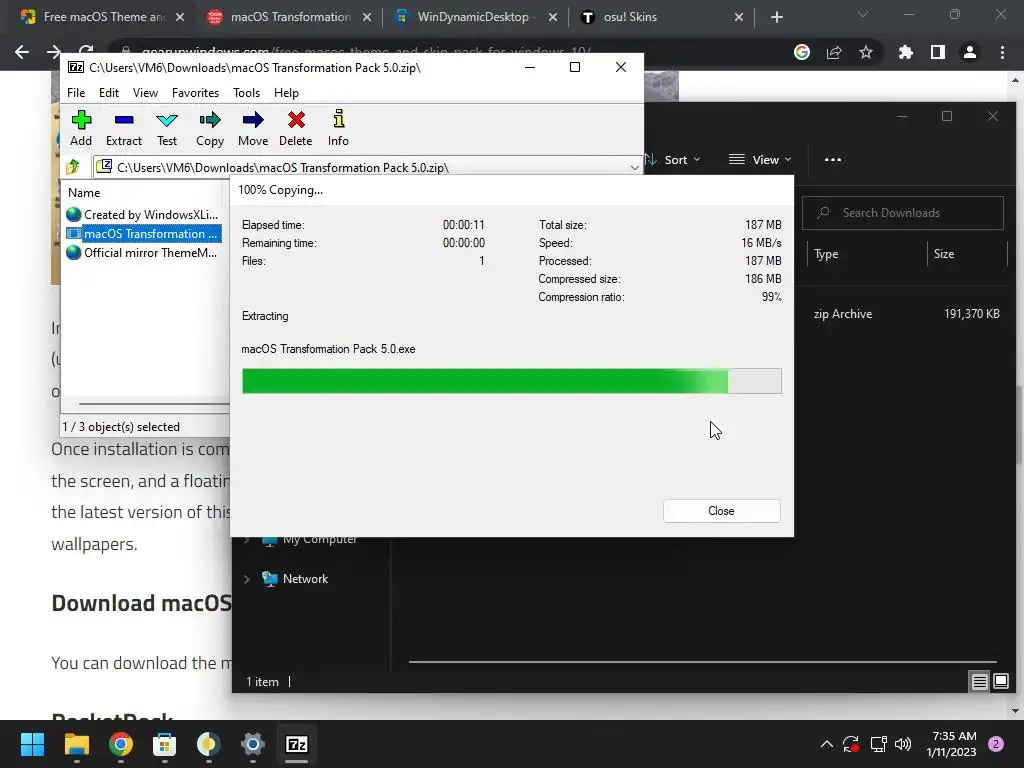
Task: Open the Favorites menu in 7-Zip
Action: [x=195, y=93]
